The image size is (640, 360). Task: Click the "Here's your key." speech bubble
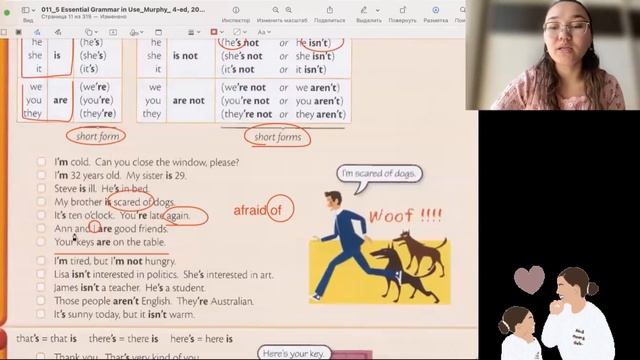pyautogui.click(x=294, y=353)
